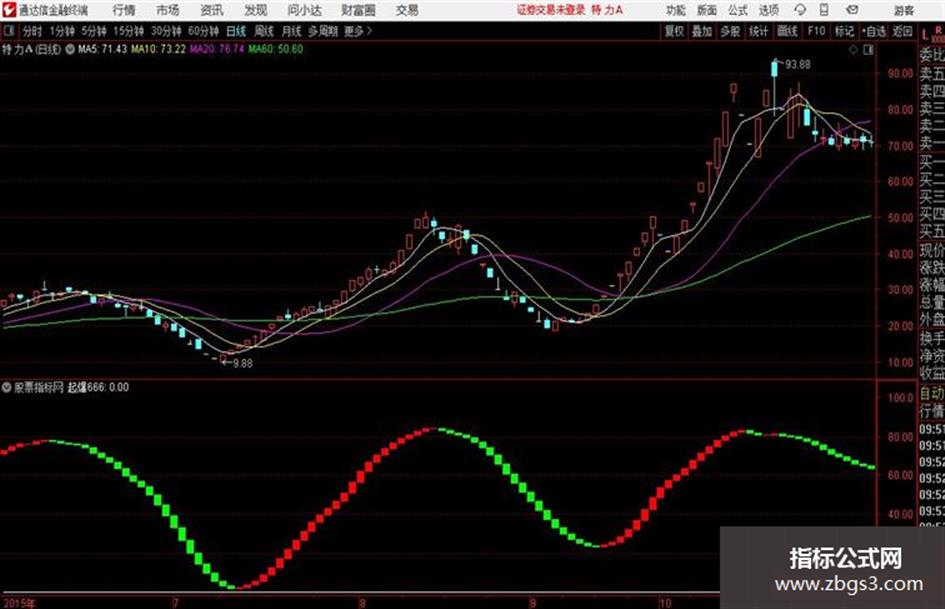Click the 90.00 price axis label

click(900, 73)
